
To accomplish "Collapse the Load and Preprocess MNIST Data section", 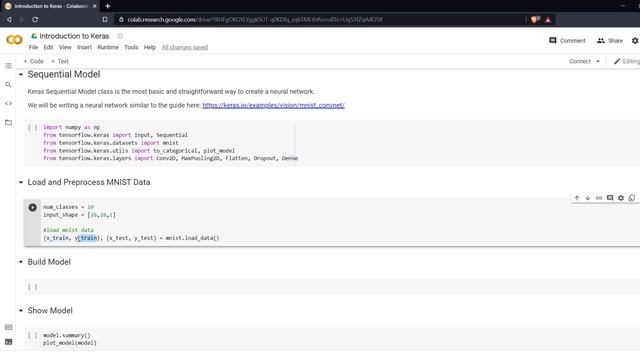I will click(x=21, y=182).
